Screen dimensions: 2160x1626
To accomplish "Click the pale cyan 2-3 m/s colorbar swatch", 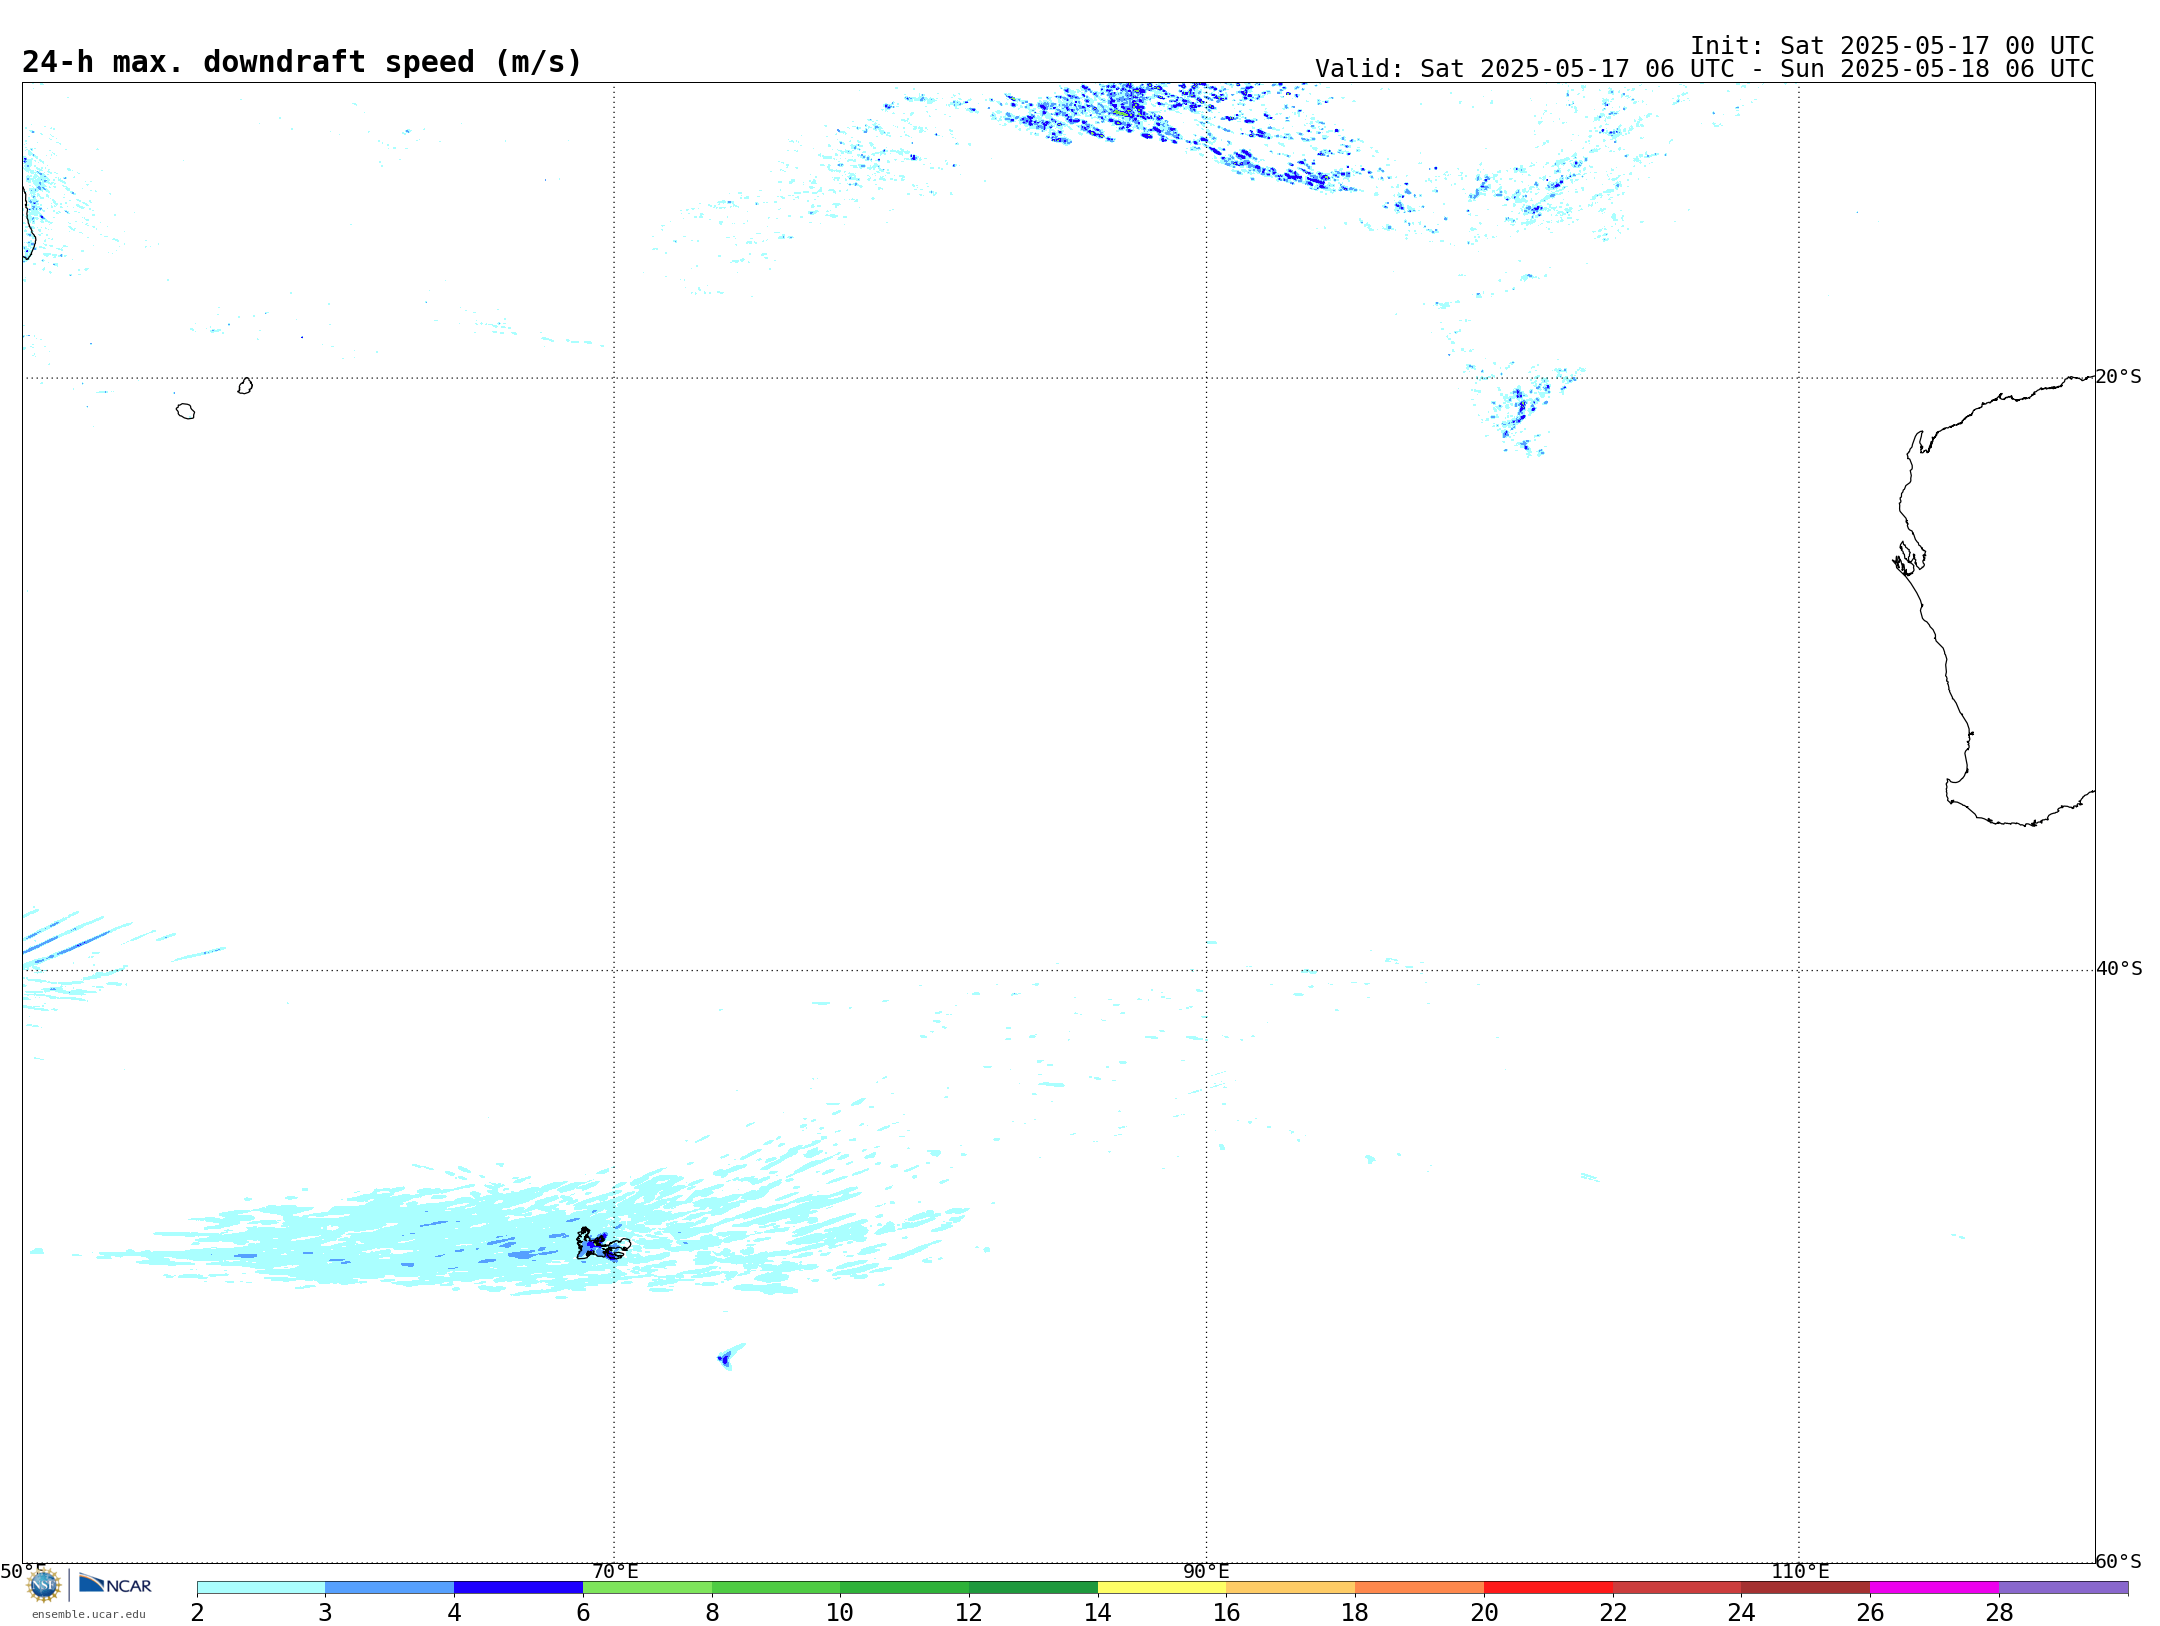I will click(261, 1588).
